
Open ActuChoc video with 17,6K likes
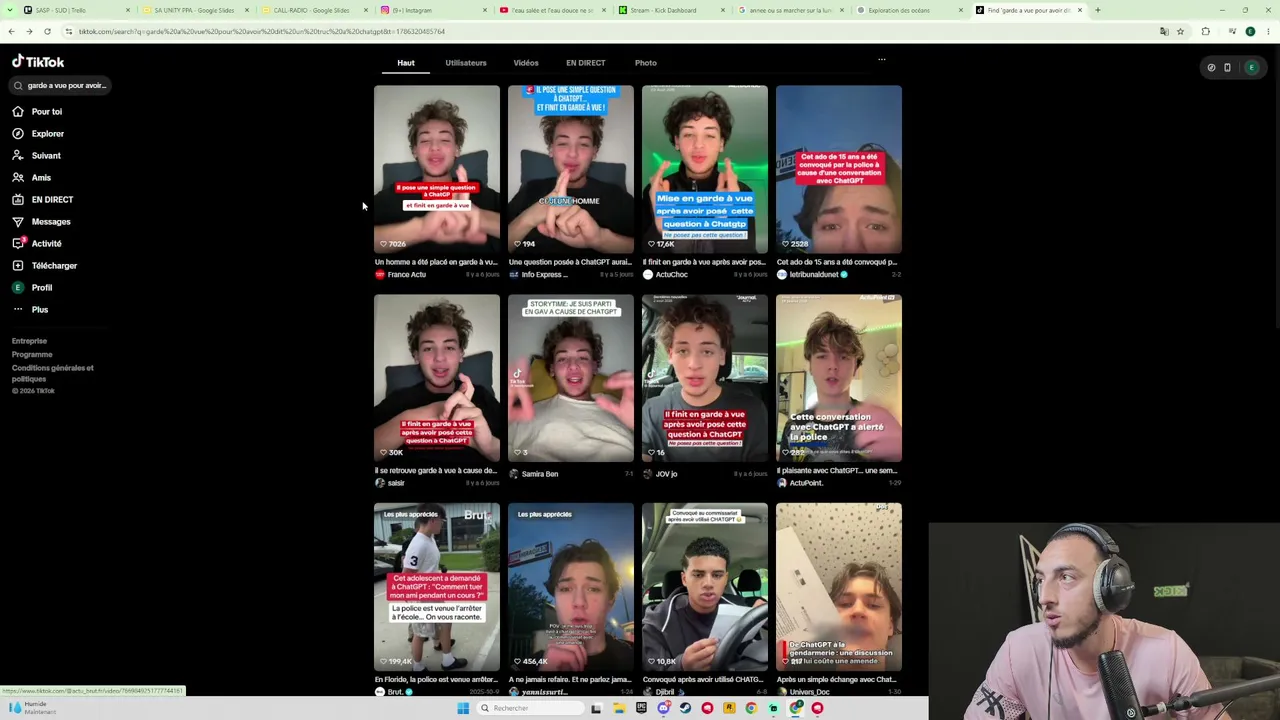pos(705,169)
